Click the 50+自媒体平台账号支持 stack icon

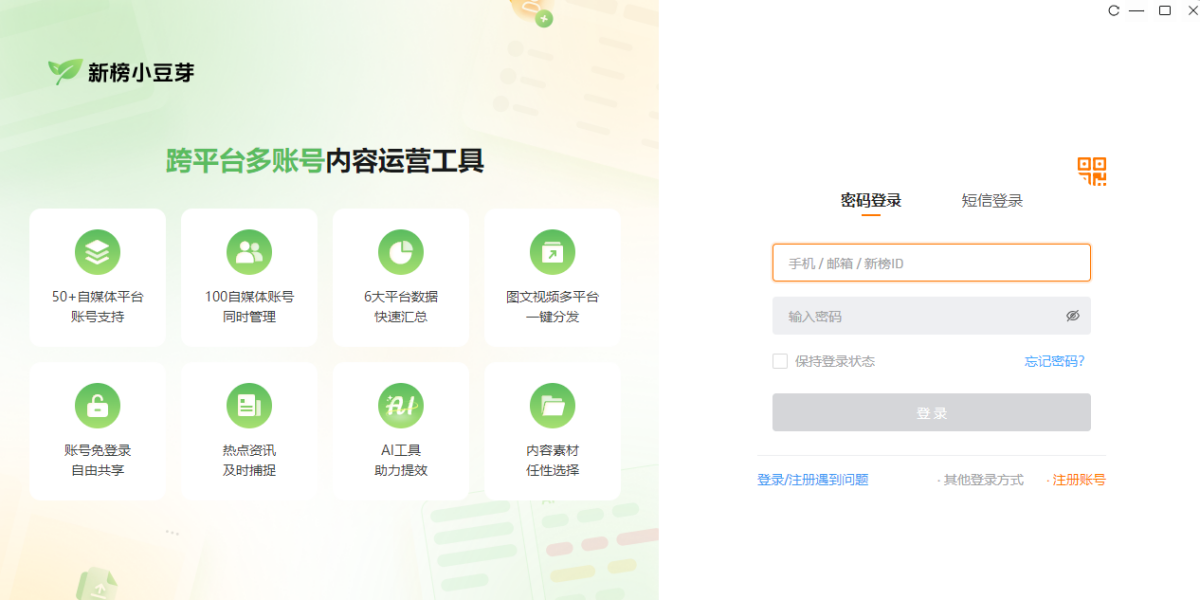click(x=97, y=252)
